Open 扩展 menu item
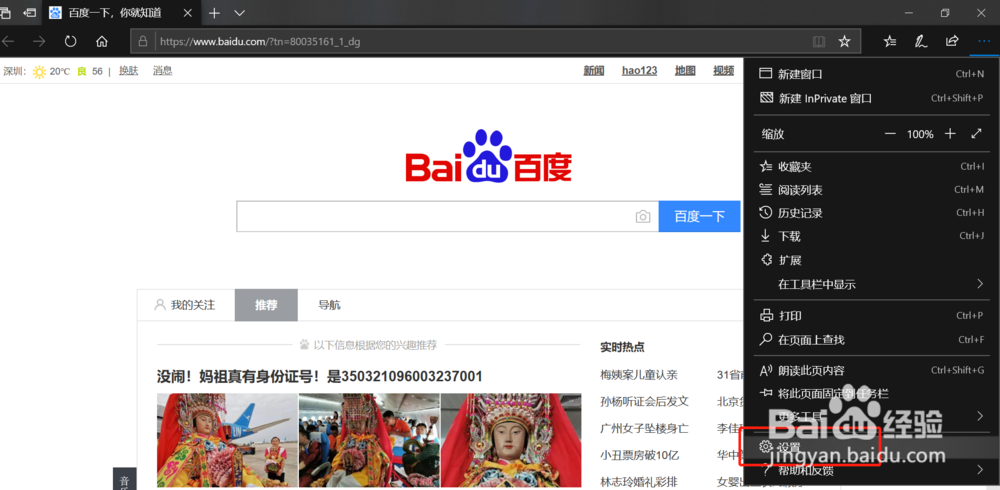Image resolution: width=1000 pixels, height=490 pixels. click(872, 260)
